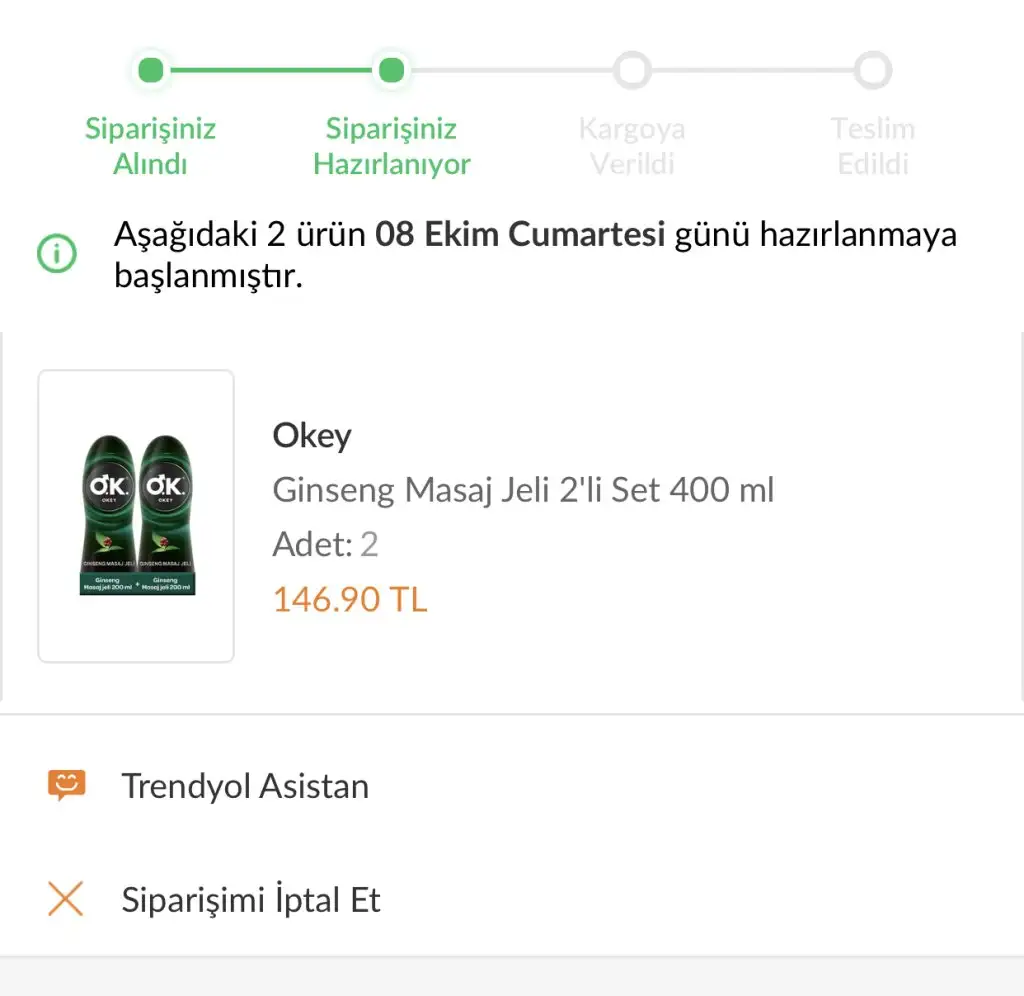This screenshot has width=1024, height=996.
Task: Click the 146.90 TL price
Action: 350,599
